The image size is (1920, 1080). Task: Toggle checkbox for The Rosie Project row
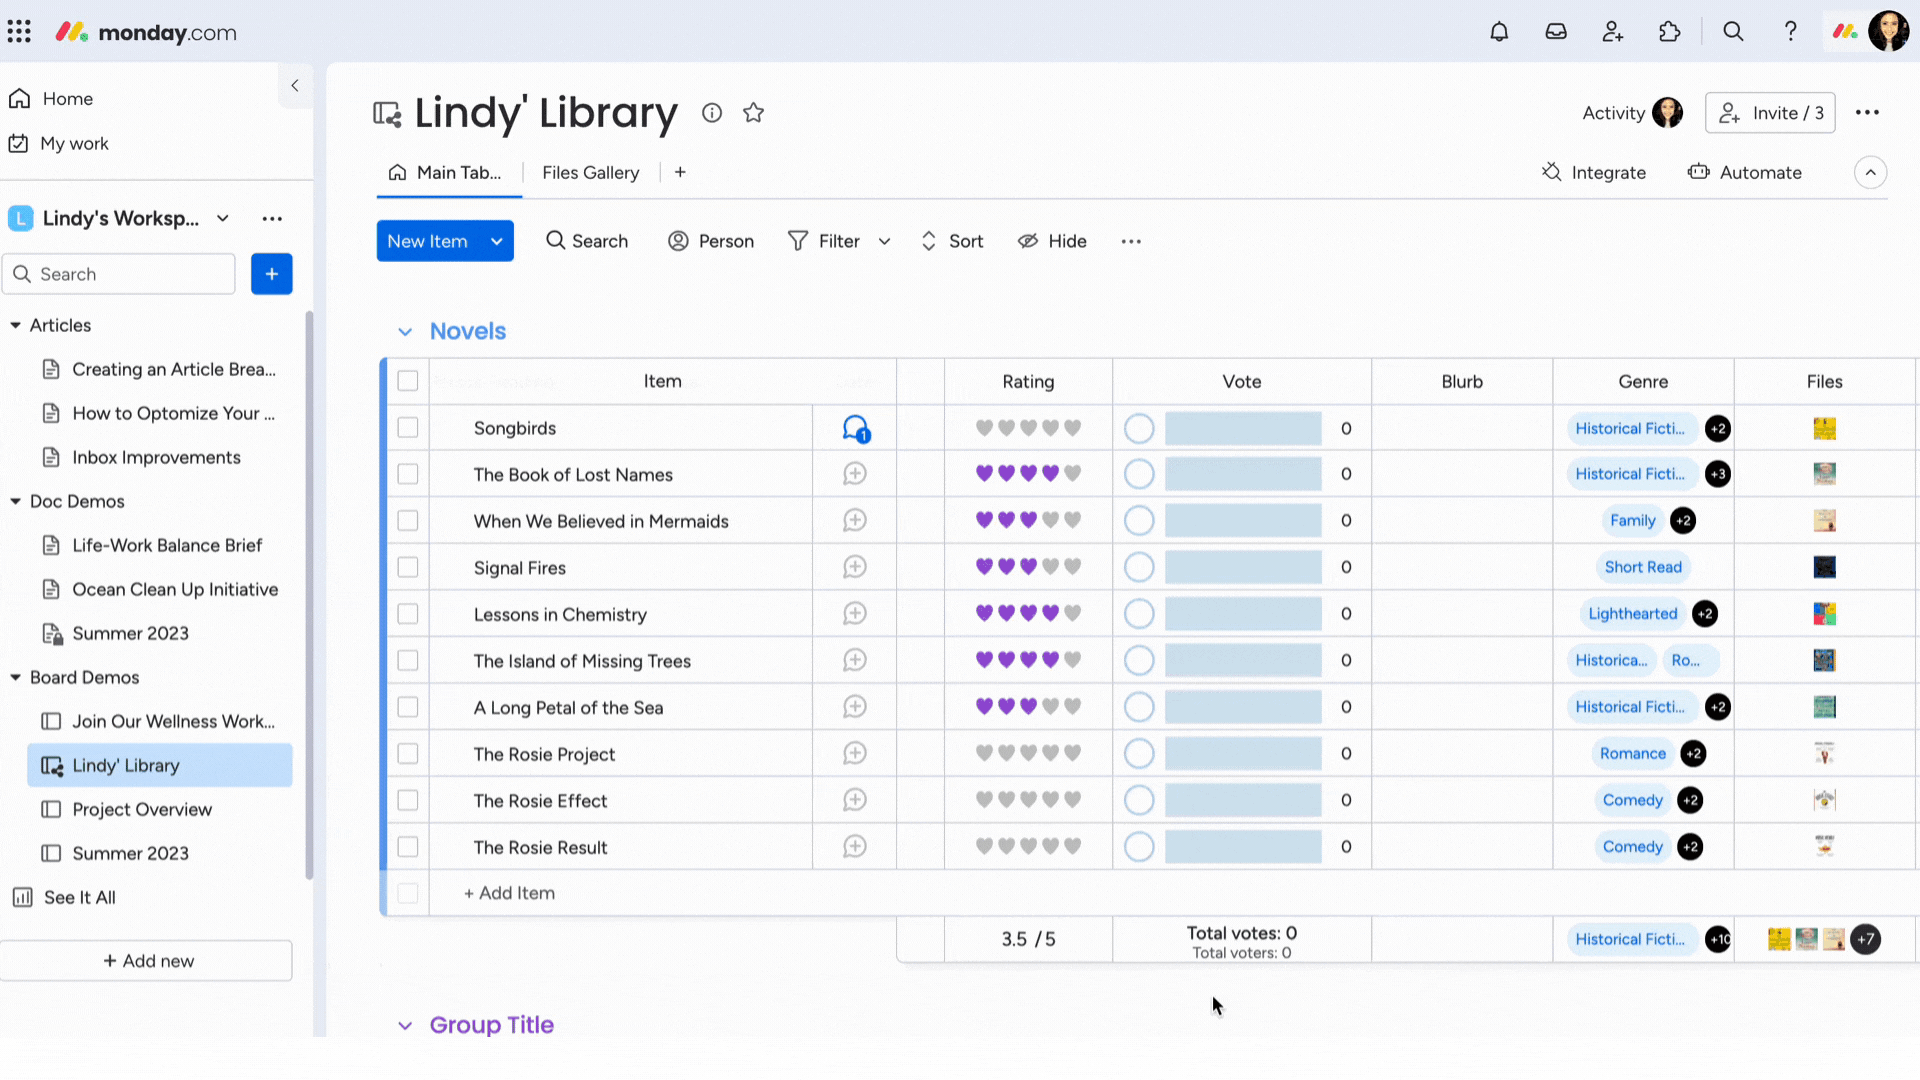(x=407, y=753)
